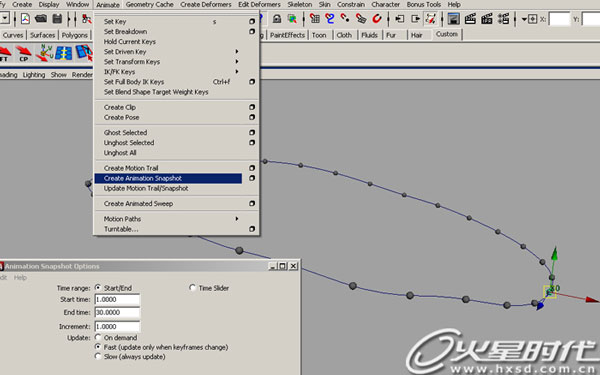This screenshot has width=600, height=375.
Task: Click the input connections icon
Action: click(x=399, y=18)
